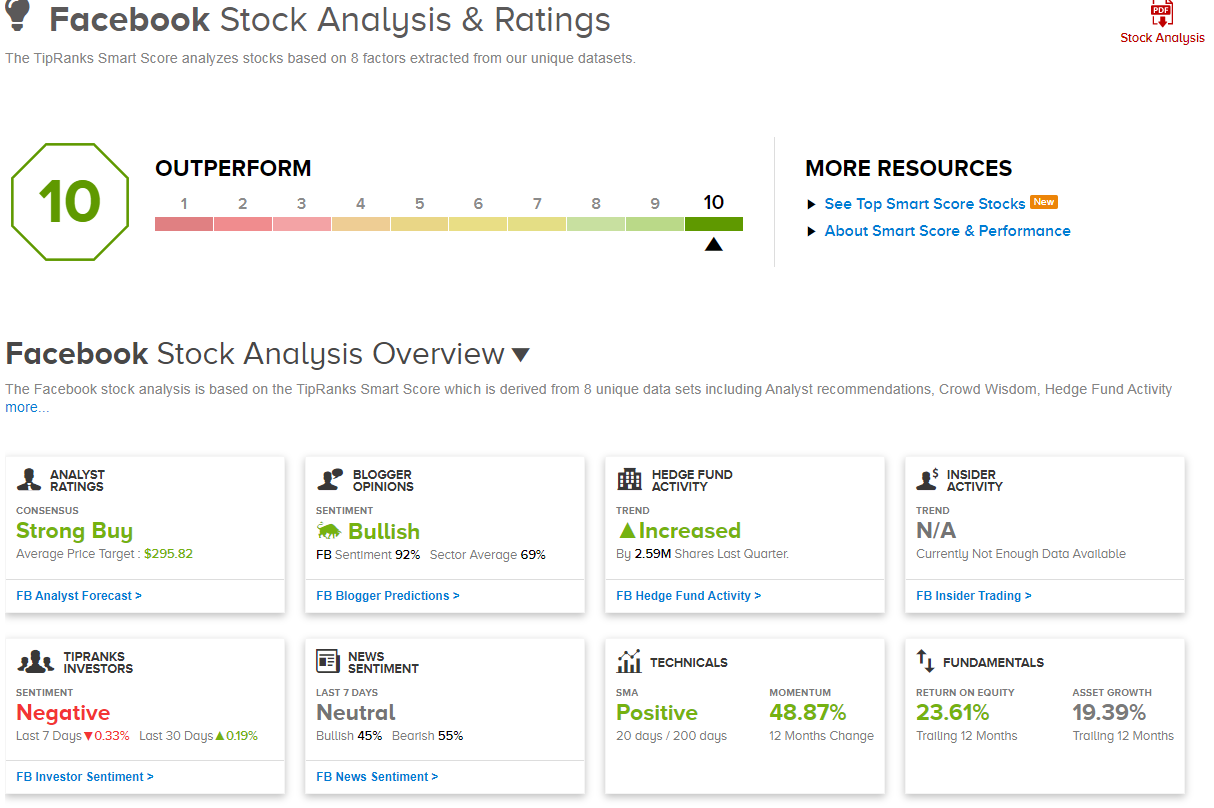Open FB Investor Sentiment link
1214x808 pixels.
pos(85,777)
